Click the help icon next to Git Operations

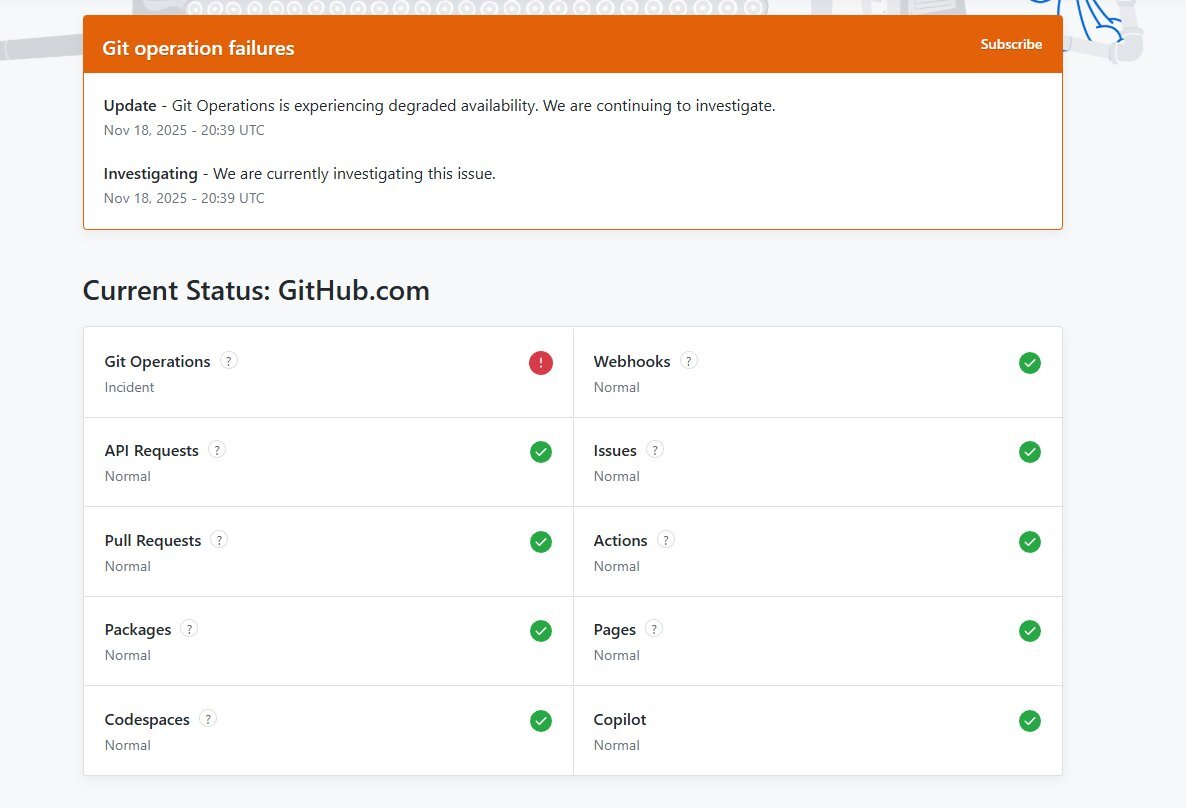coord(229,361)
